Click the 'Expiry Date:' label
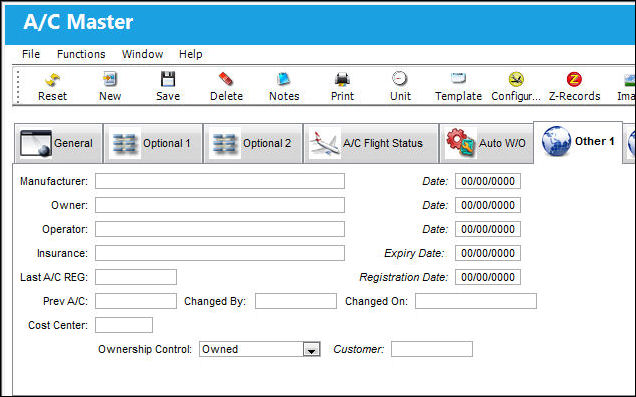Screen dimensions: 636x397 [x=414, y=253]
